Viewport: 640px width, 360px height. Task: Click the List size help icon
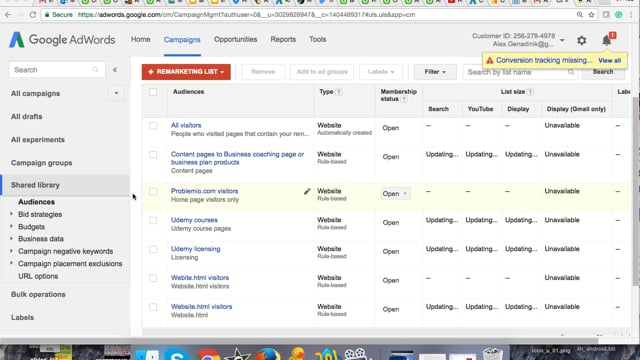tap(530, 92)
